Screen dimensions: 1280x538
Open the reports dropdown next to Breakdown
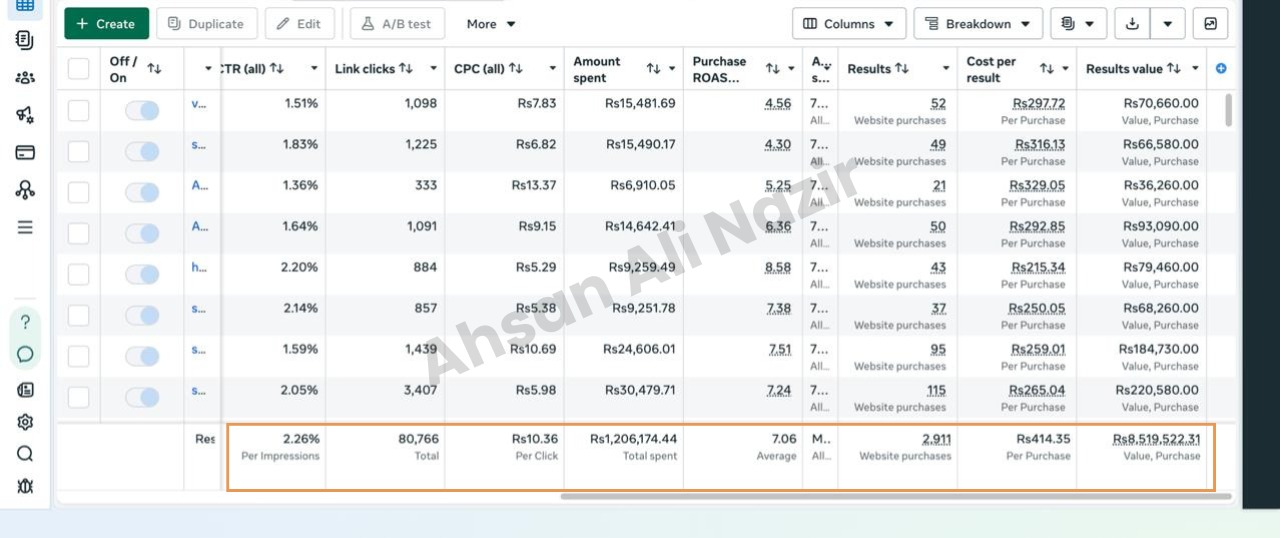click(1078, 24)
